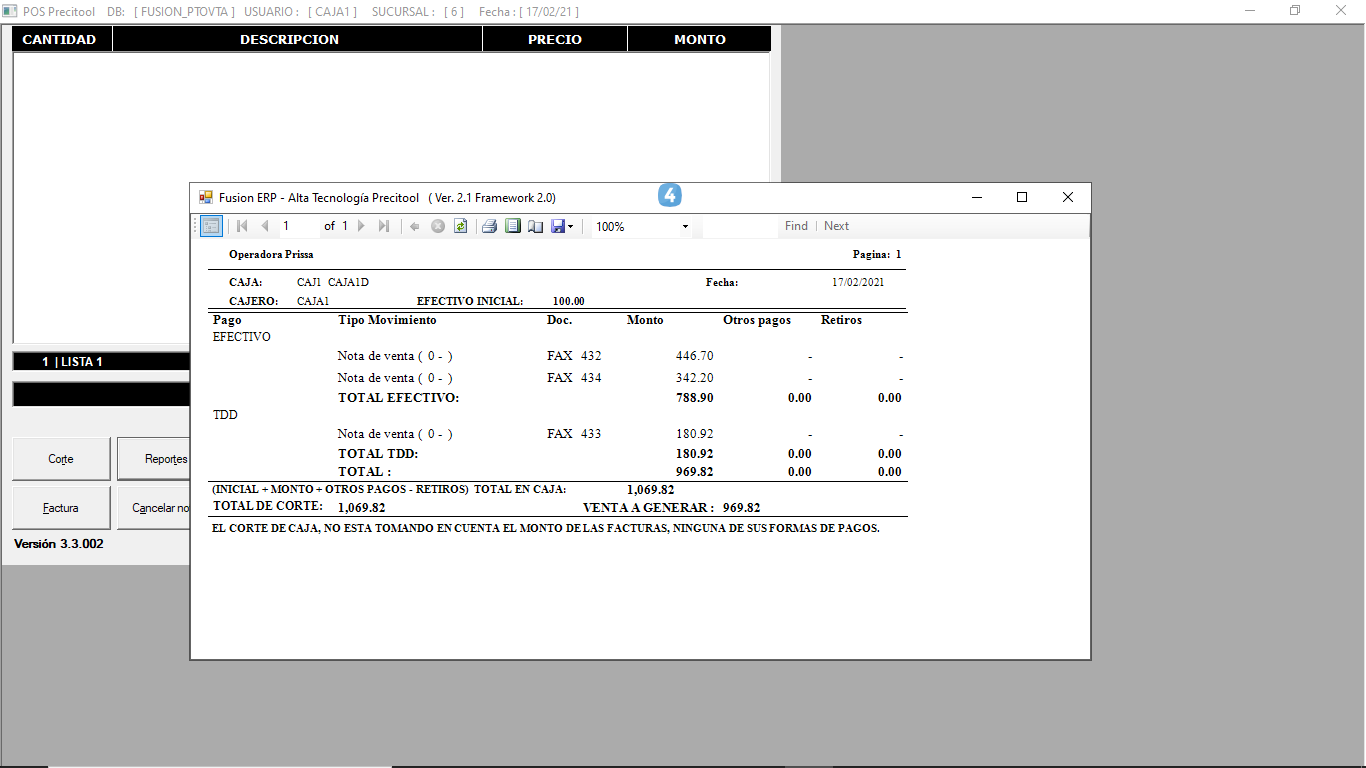
Task: Click the EFECTIVO payment type label
Action: tap(242, 337)
